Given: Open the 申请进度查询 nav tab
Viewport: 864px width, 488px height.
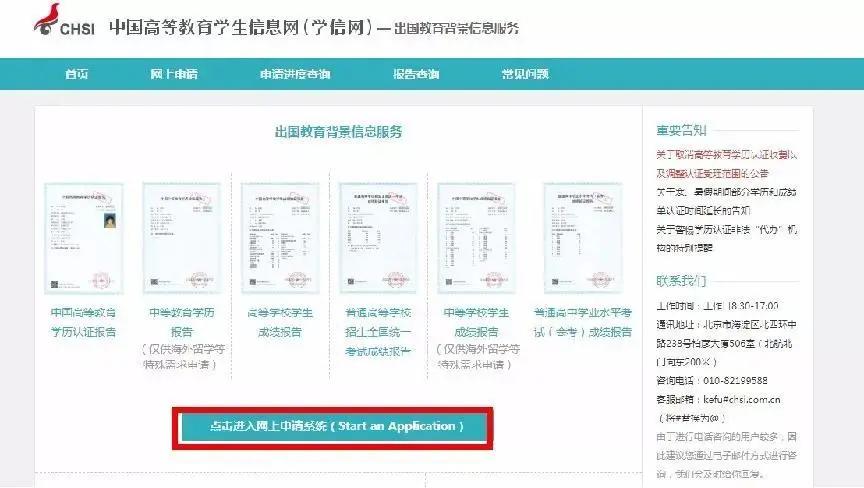Looking at the screenshot, I should pos(295,74).
